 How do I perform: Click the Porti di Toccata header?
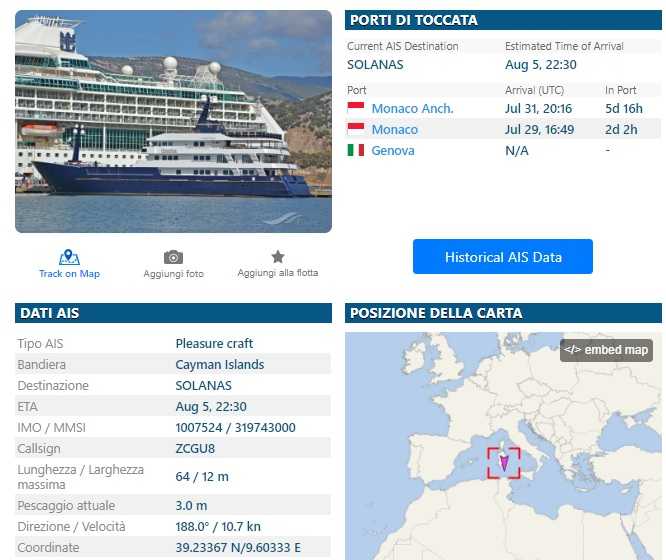pyautogui.click(x=413, y=20)
